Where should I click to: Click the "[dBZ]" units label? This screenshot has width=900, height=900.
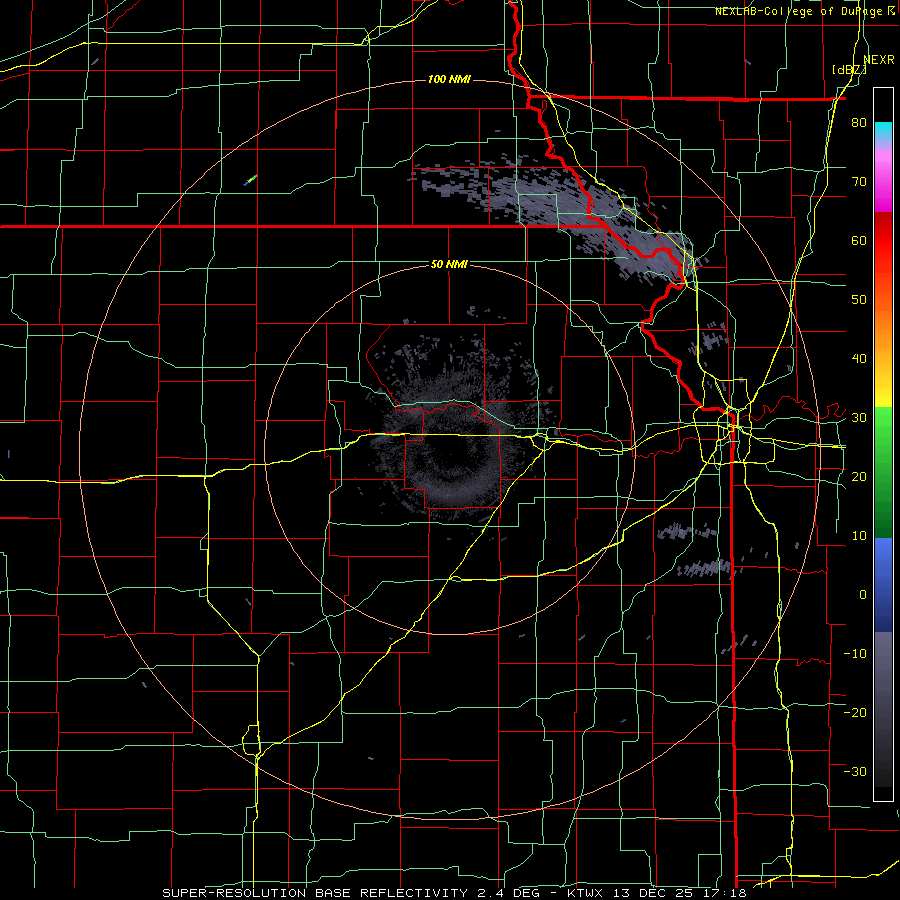coord(849,70)
